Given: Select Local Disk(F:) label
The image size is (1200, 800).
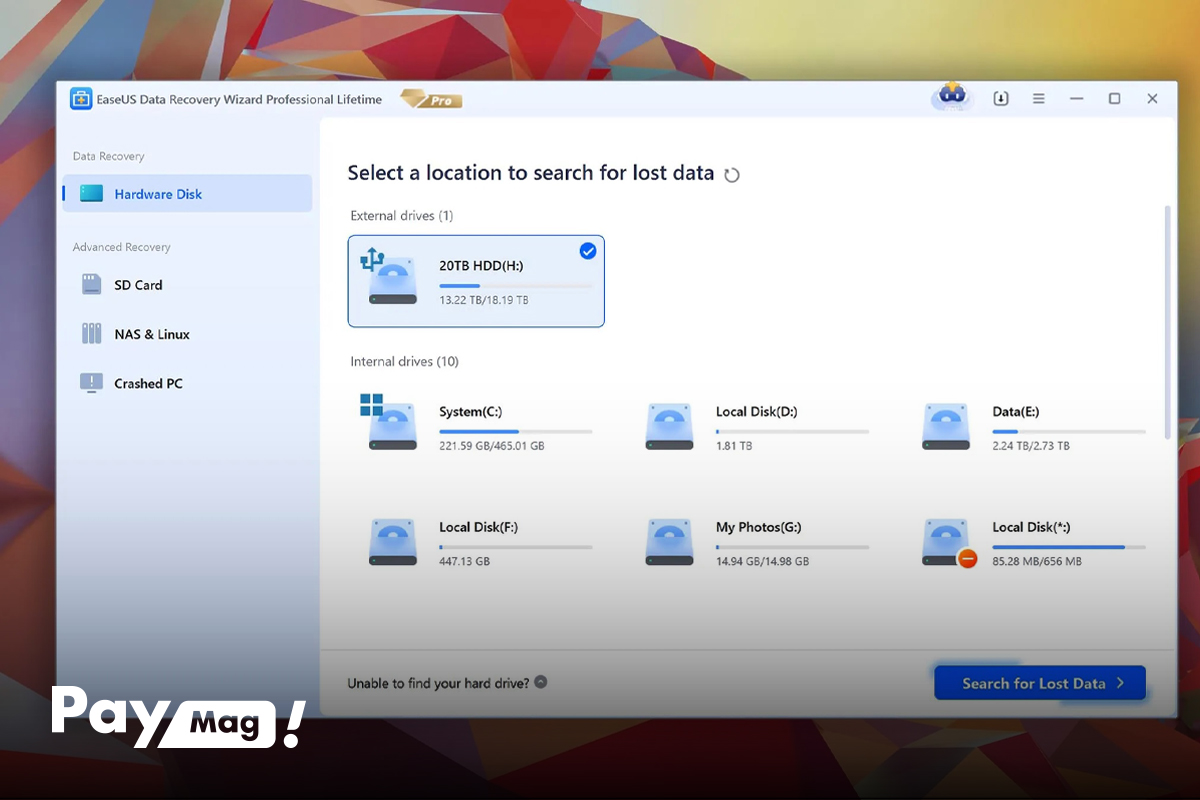Looking at the screenshot, I should click(x=478, y=527).
